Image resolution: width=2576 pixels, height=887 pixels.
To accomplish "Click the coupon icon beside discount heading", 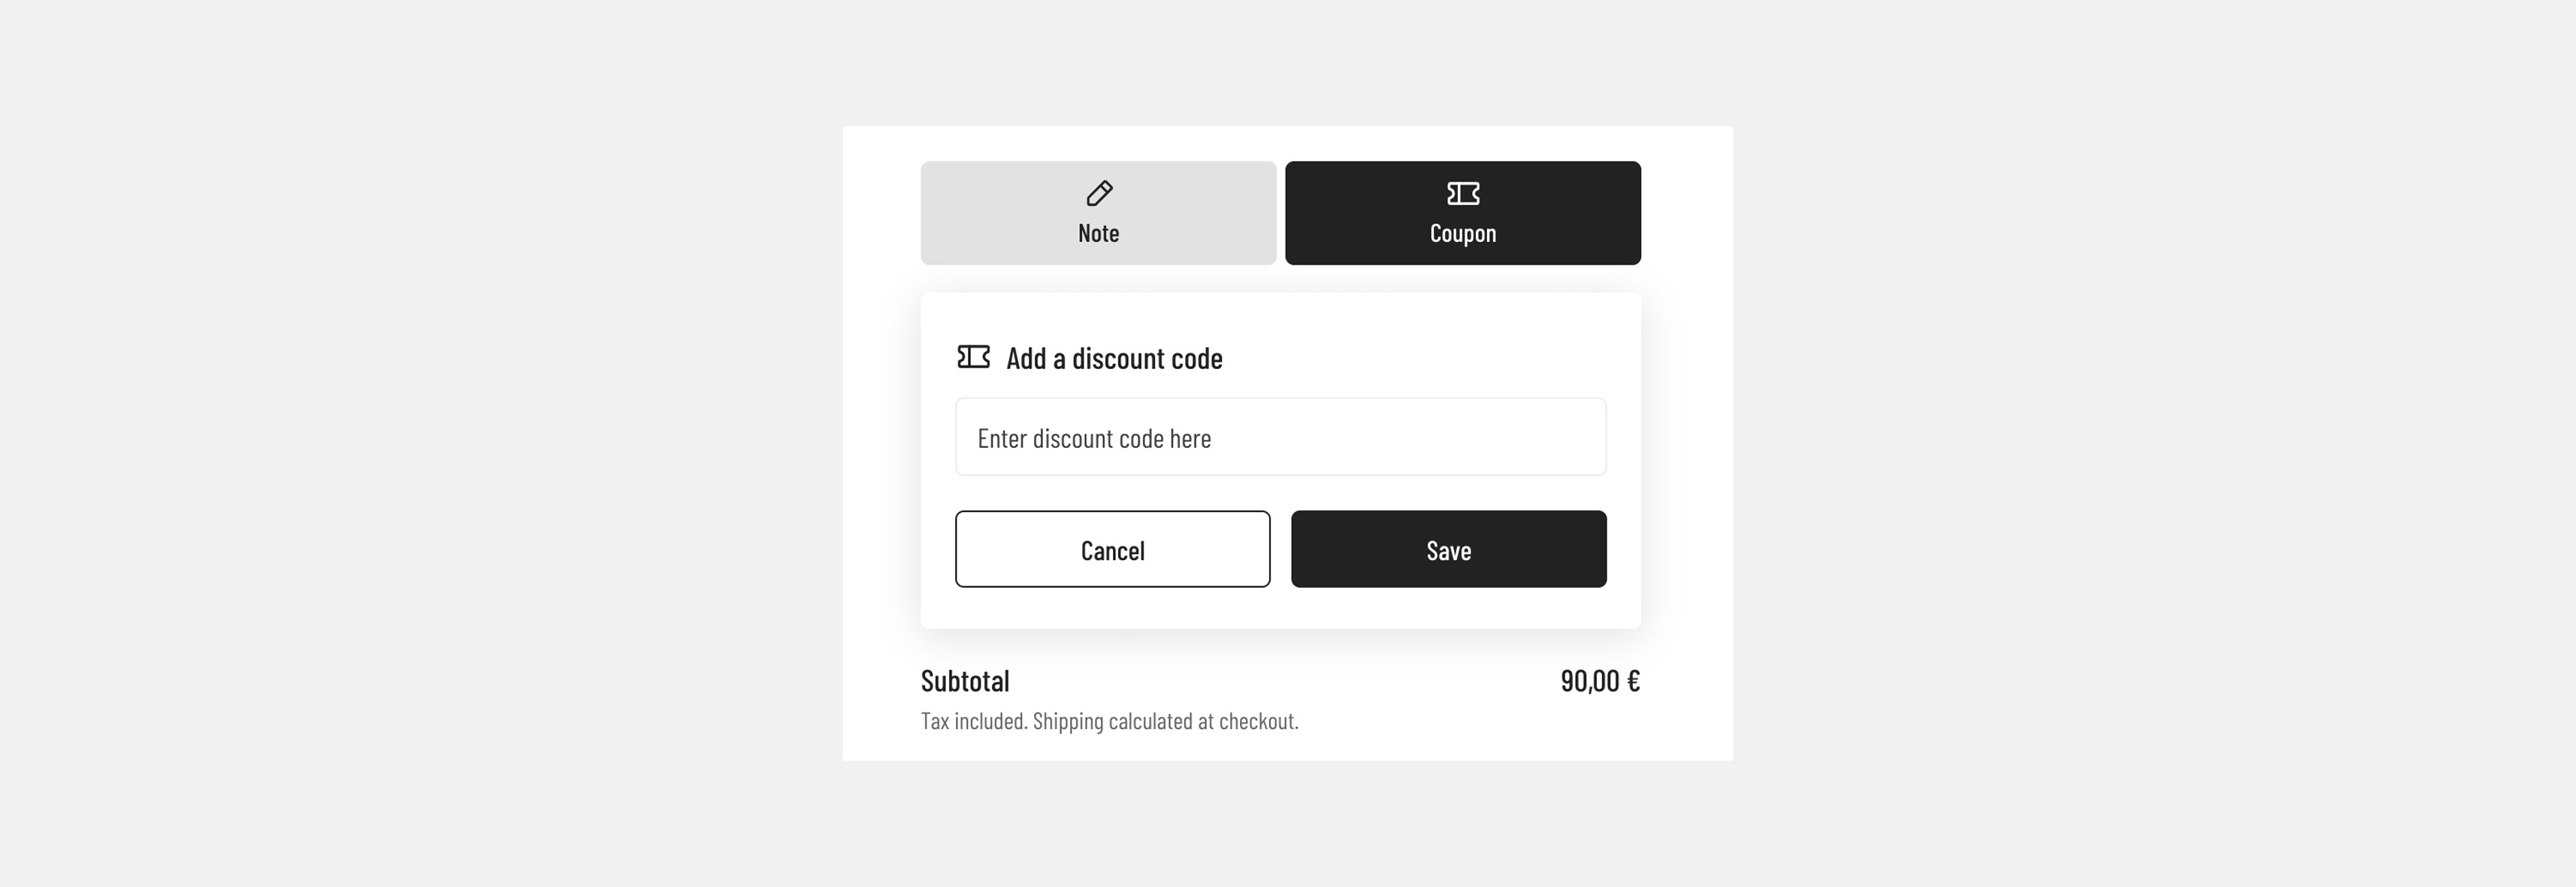I will coord(973,357).
